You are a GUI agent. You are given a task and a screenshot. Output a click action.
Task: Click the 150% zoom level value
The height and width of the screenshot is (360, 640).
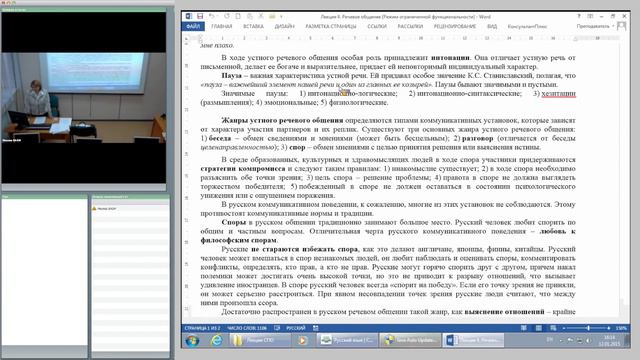coord(621,328)
